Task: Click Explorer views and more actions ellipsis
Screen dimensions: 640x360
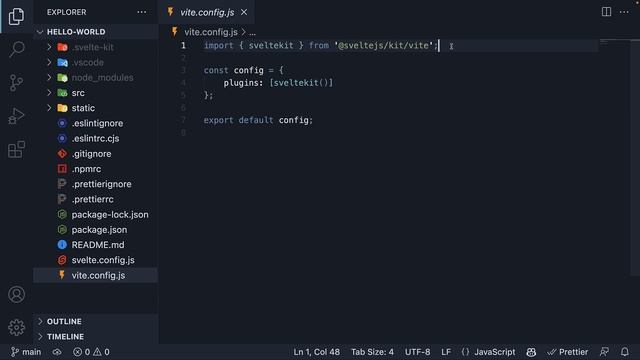Action: click(x=142, y=12)
